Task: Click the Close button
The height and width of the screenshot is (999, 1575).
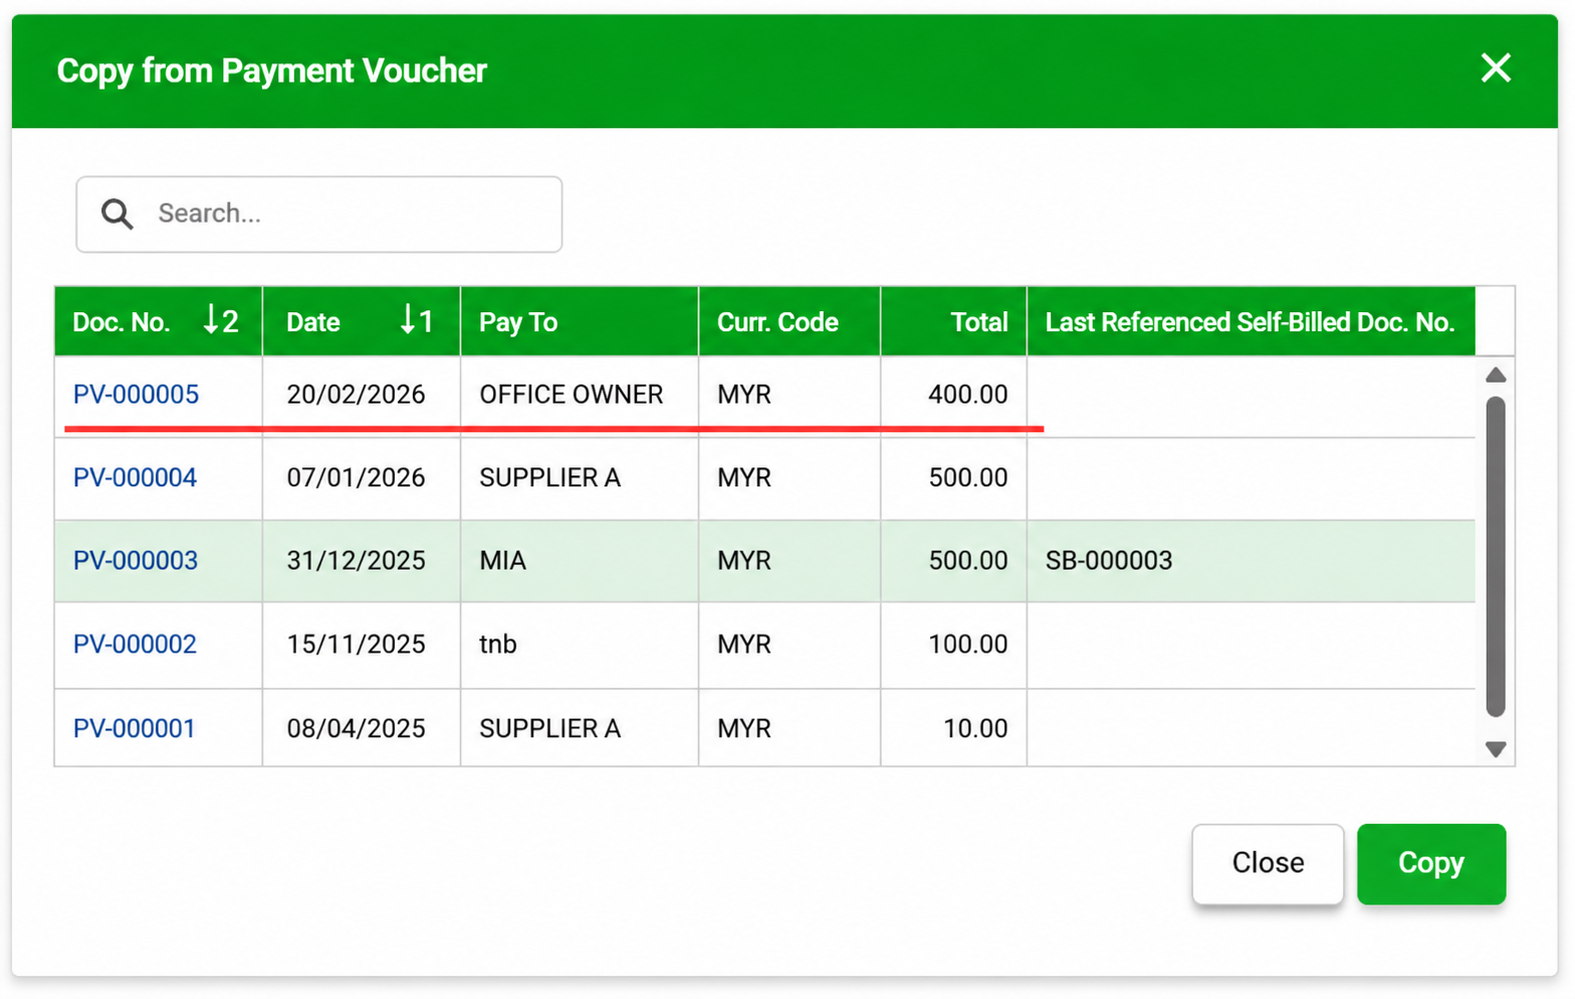Action: (1268, 864)
